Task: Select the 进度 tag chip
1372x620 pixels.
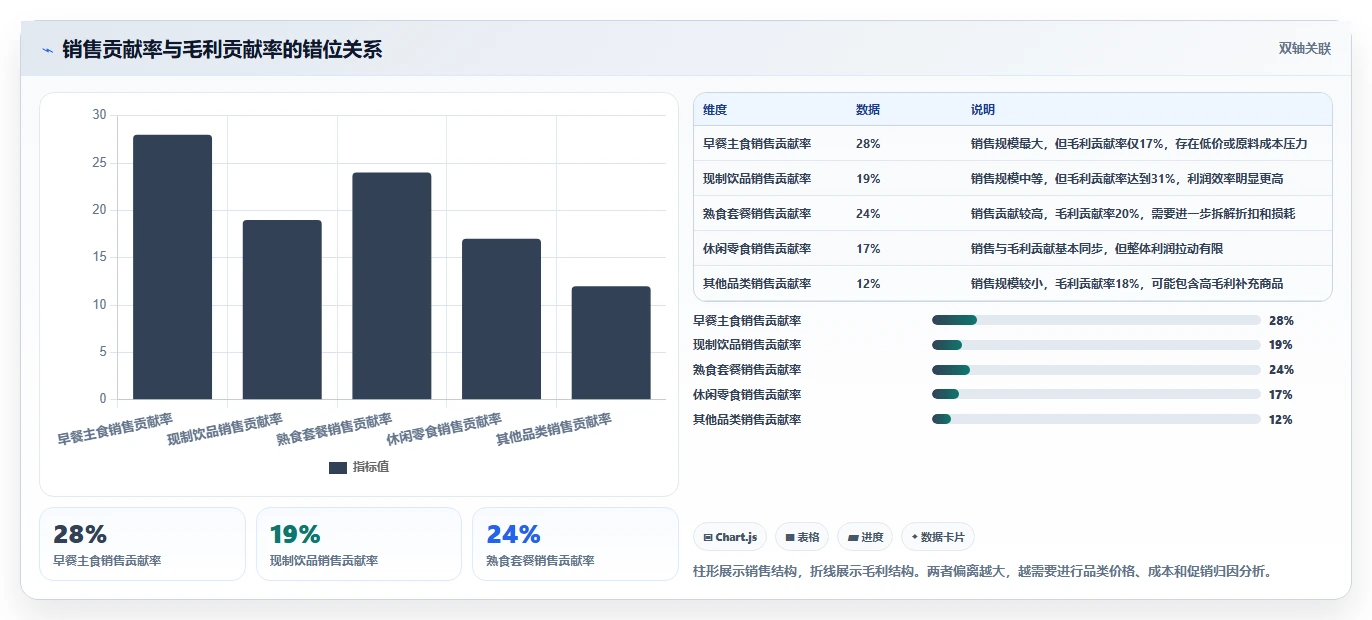Action: point(865,537)
